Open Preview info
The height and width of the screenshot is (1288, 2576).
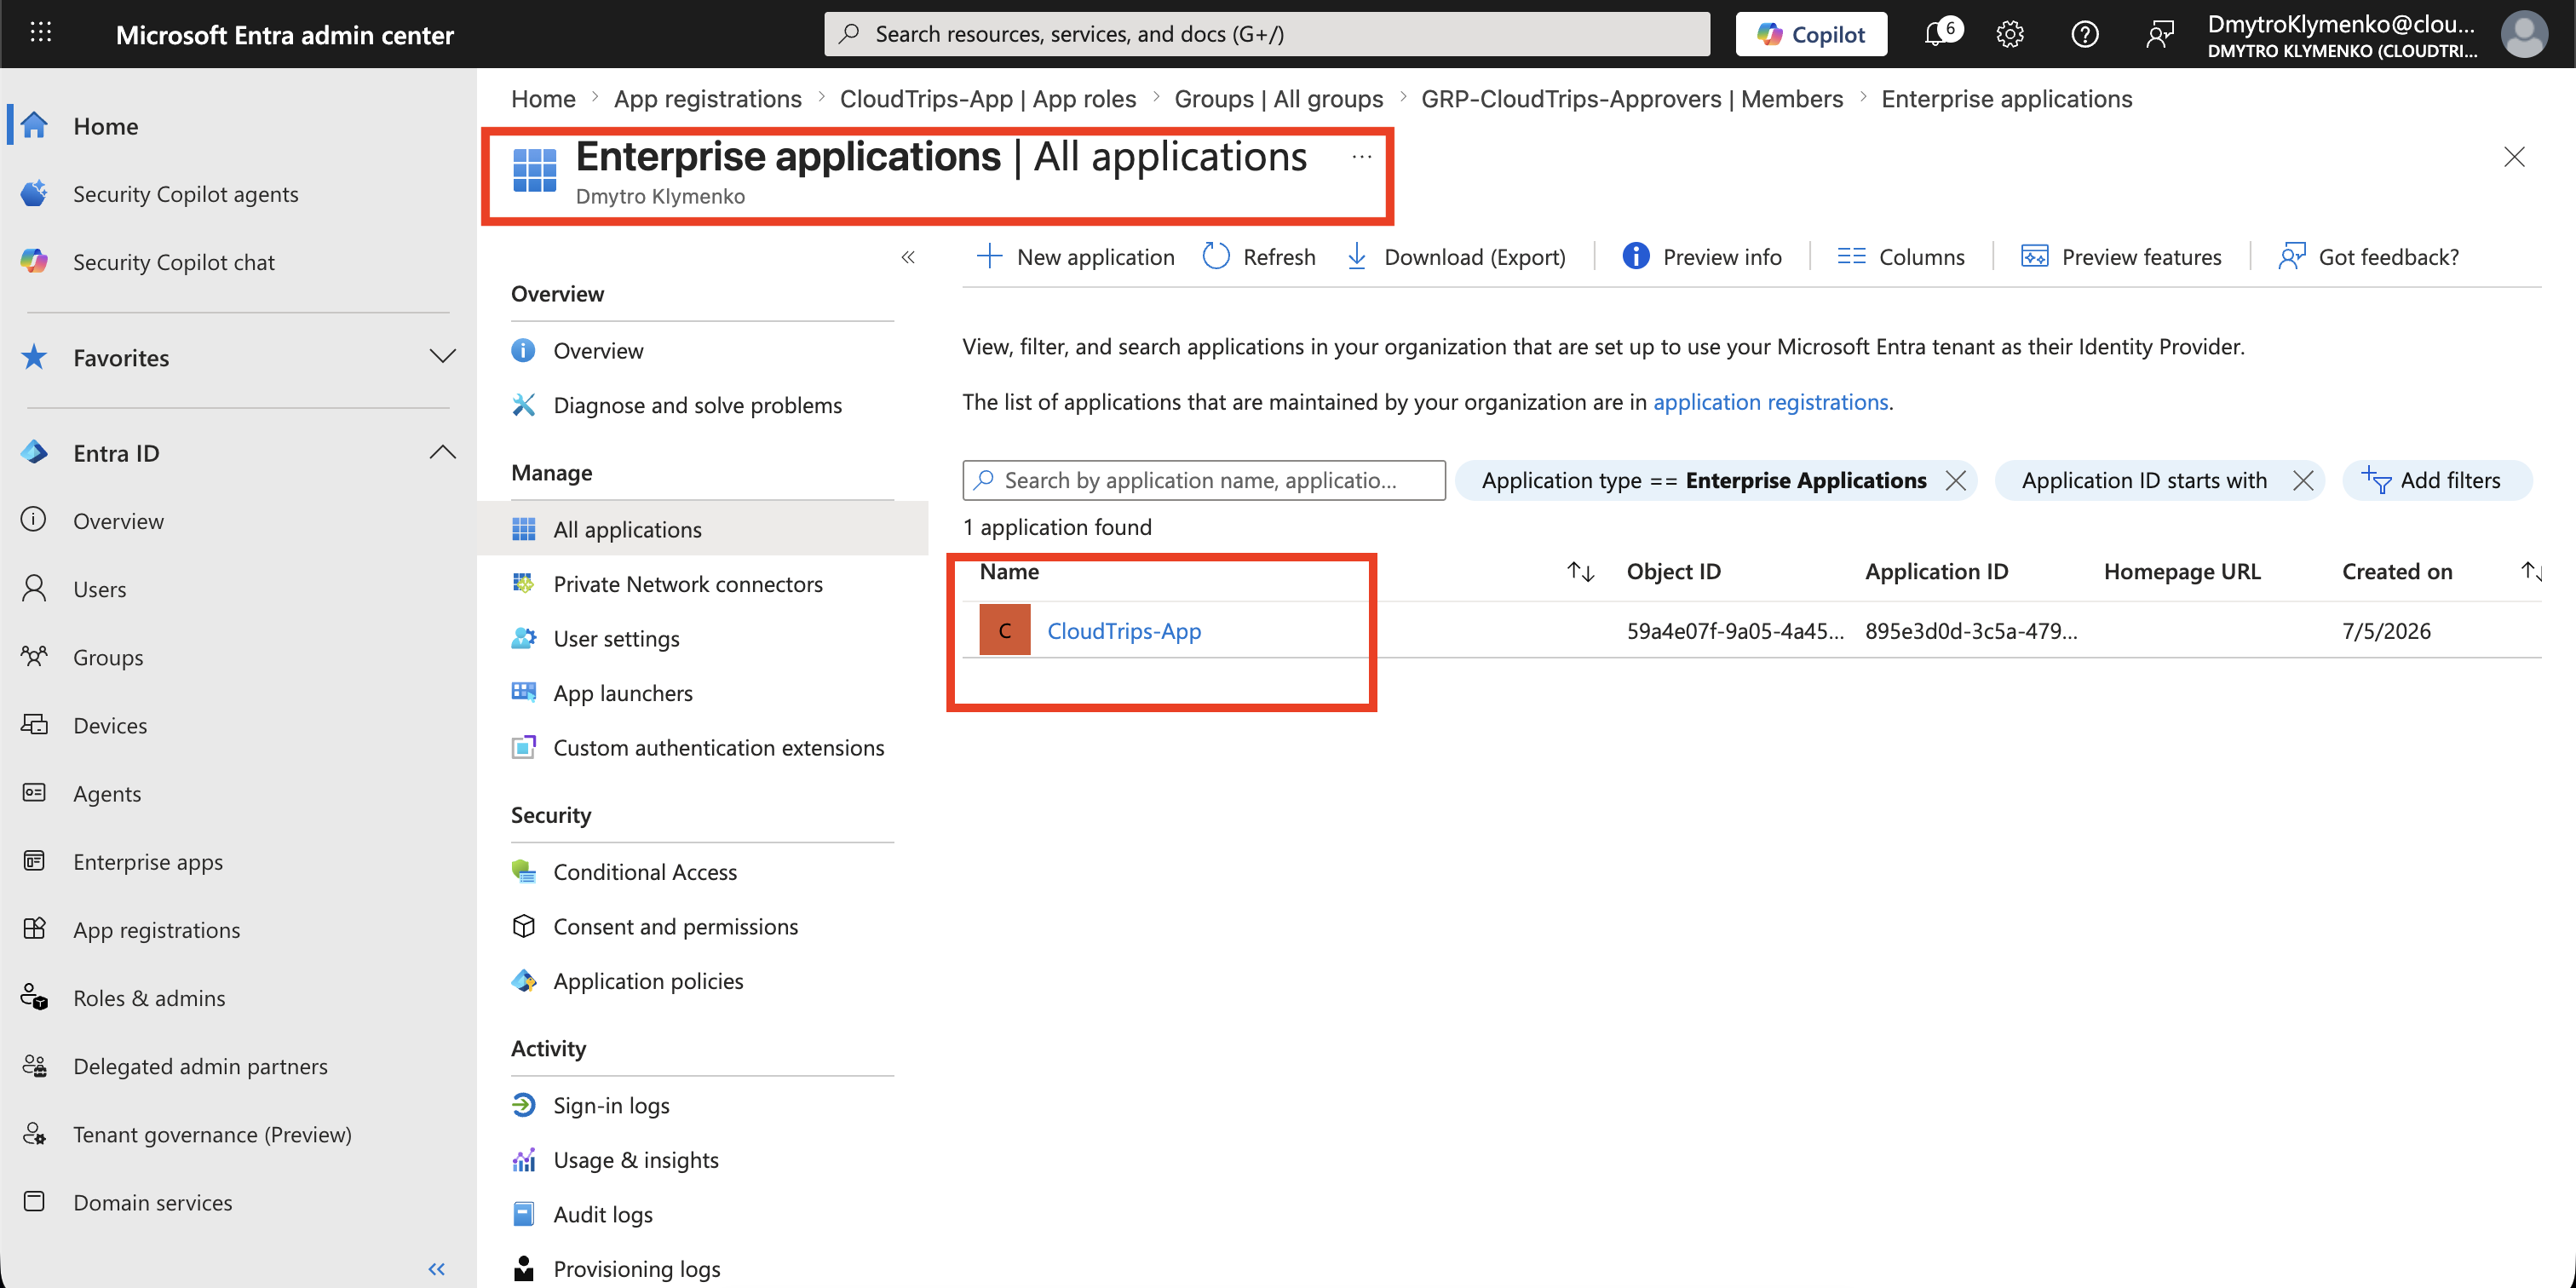click(x=1702, y=257)
